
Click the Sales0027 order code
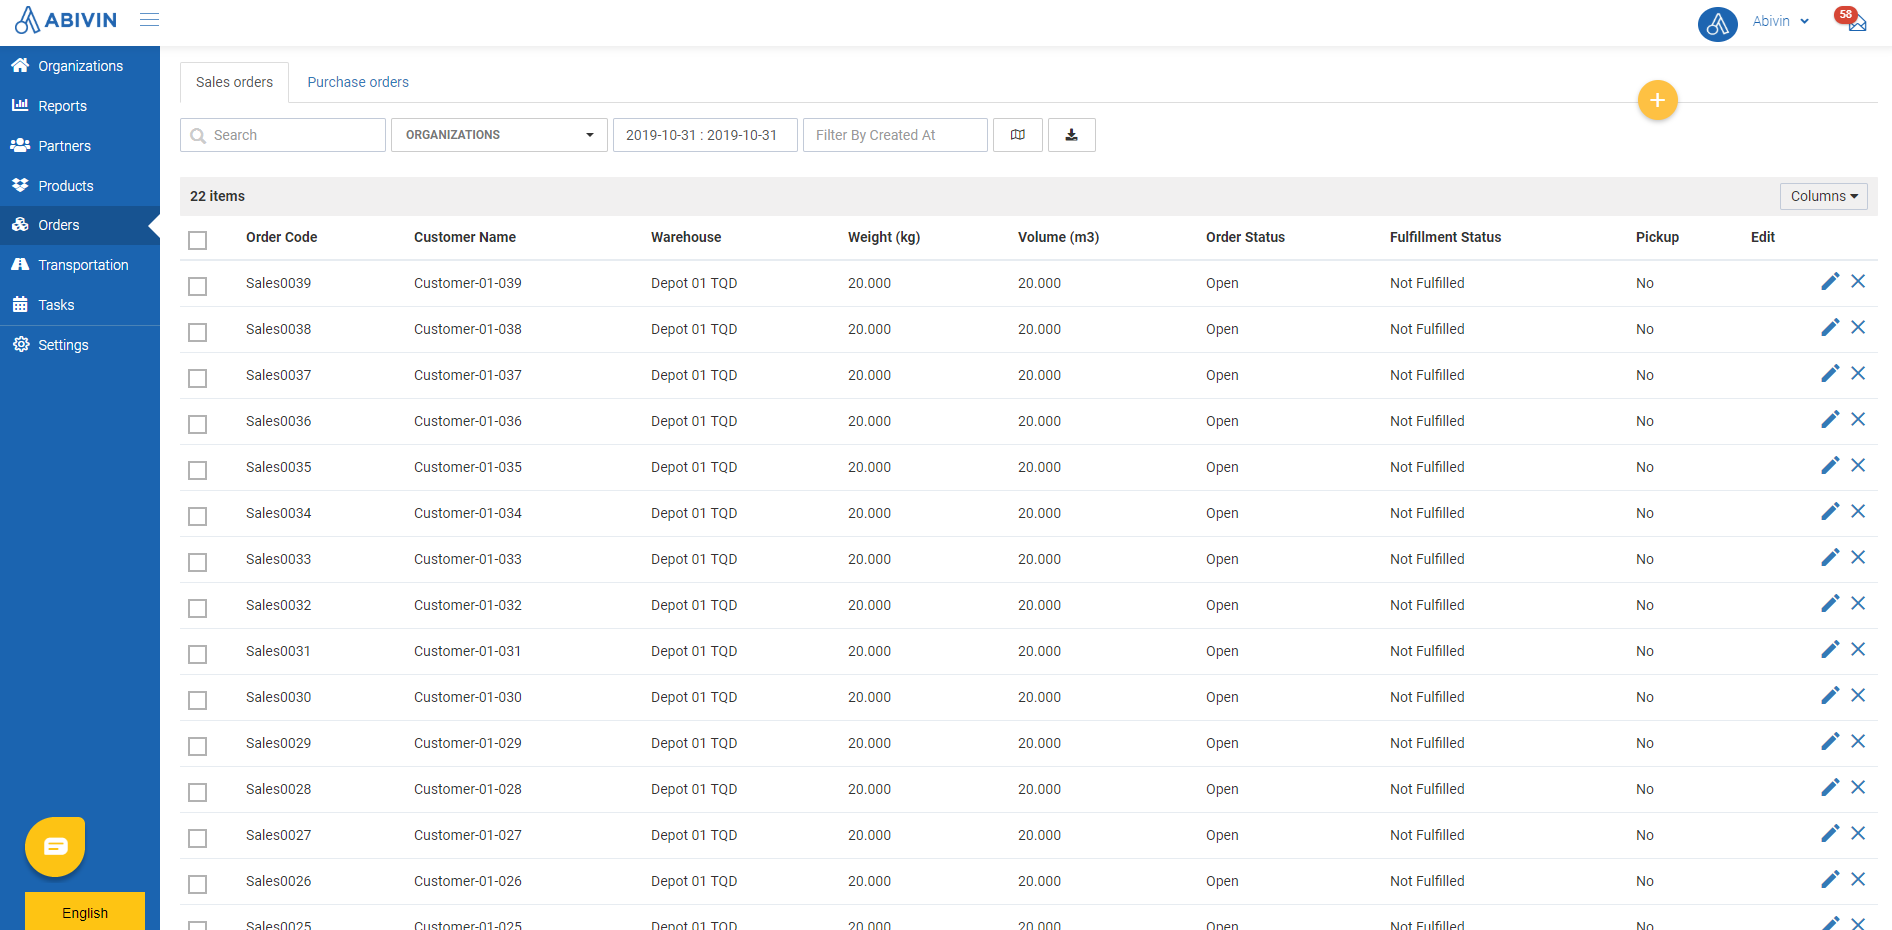(278, 835)
